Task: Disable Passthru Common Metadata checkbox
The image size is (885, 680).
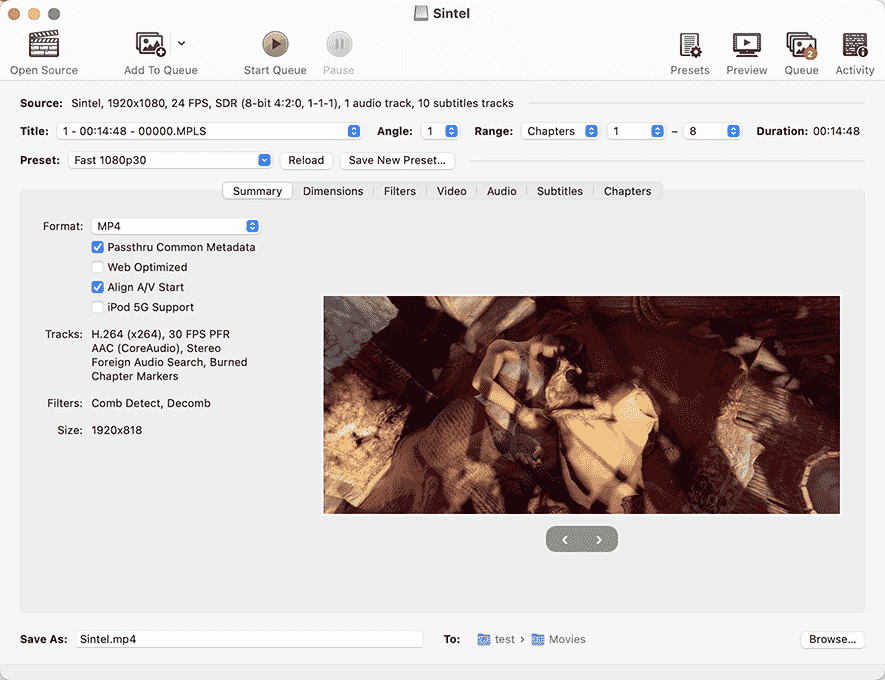Action: [98, 247]
